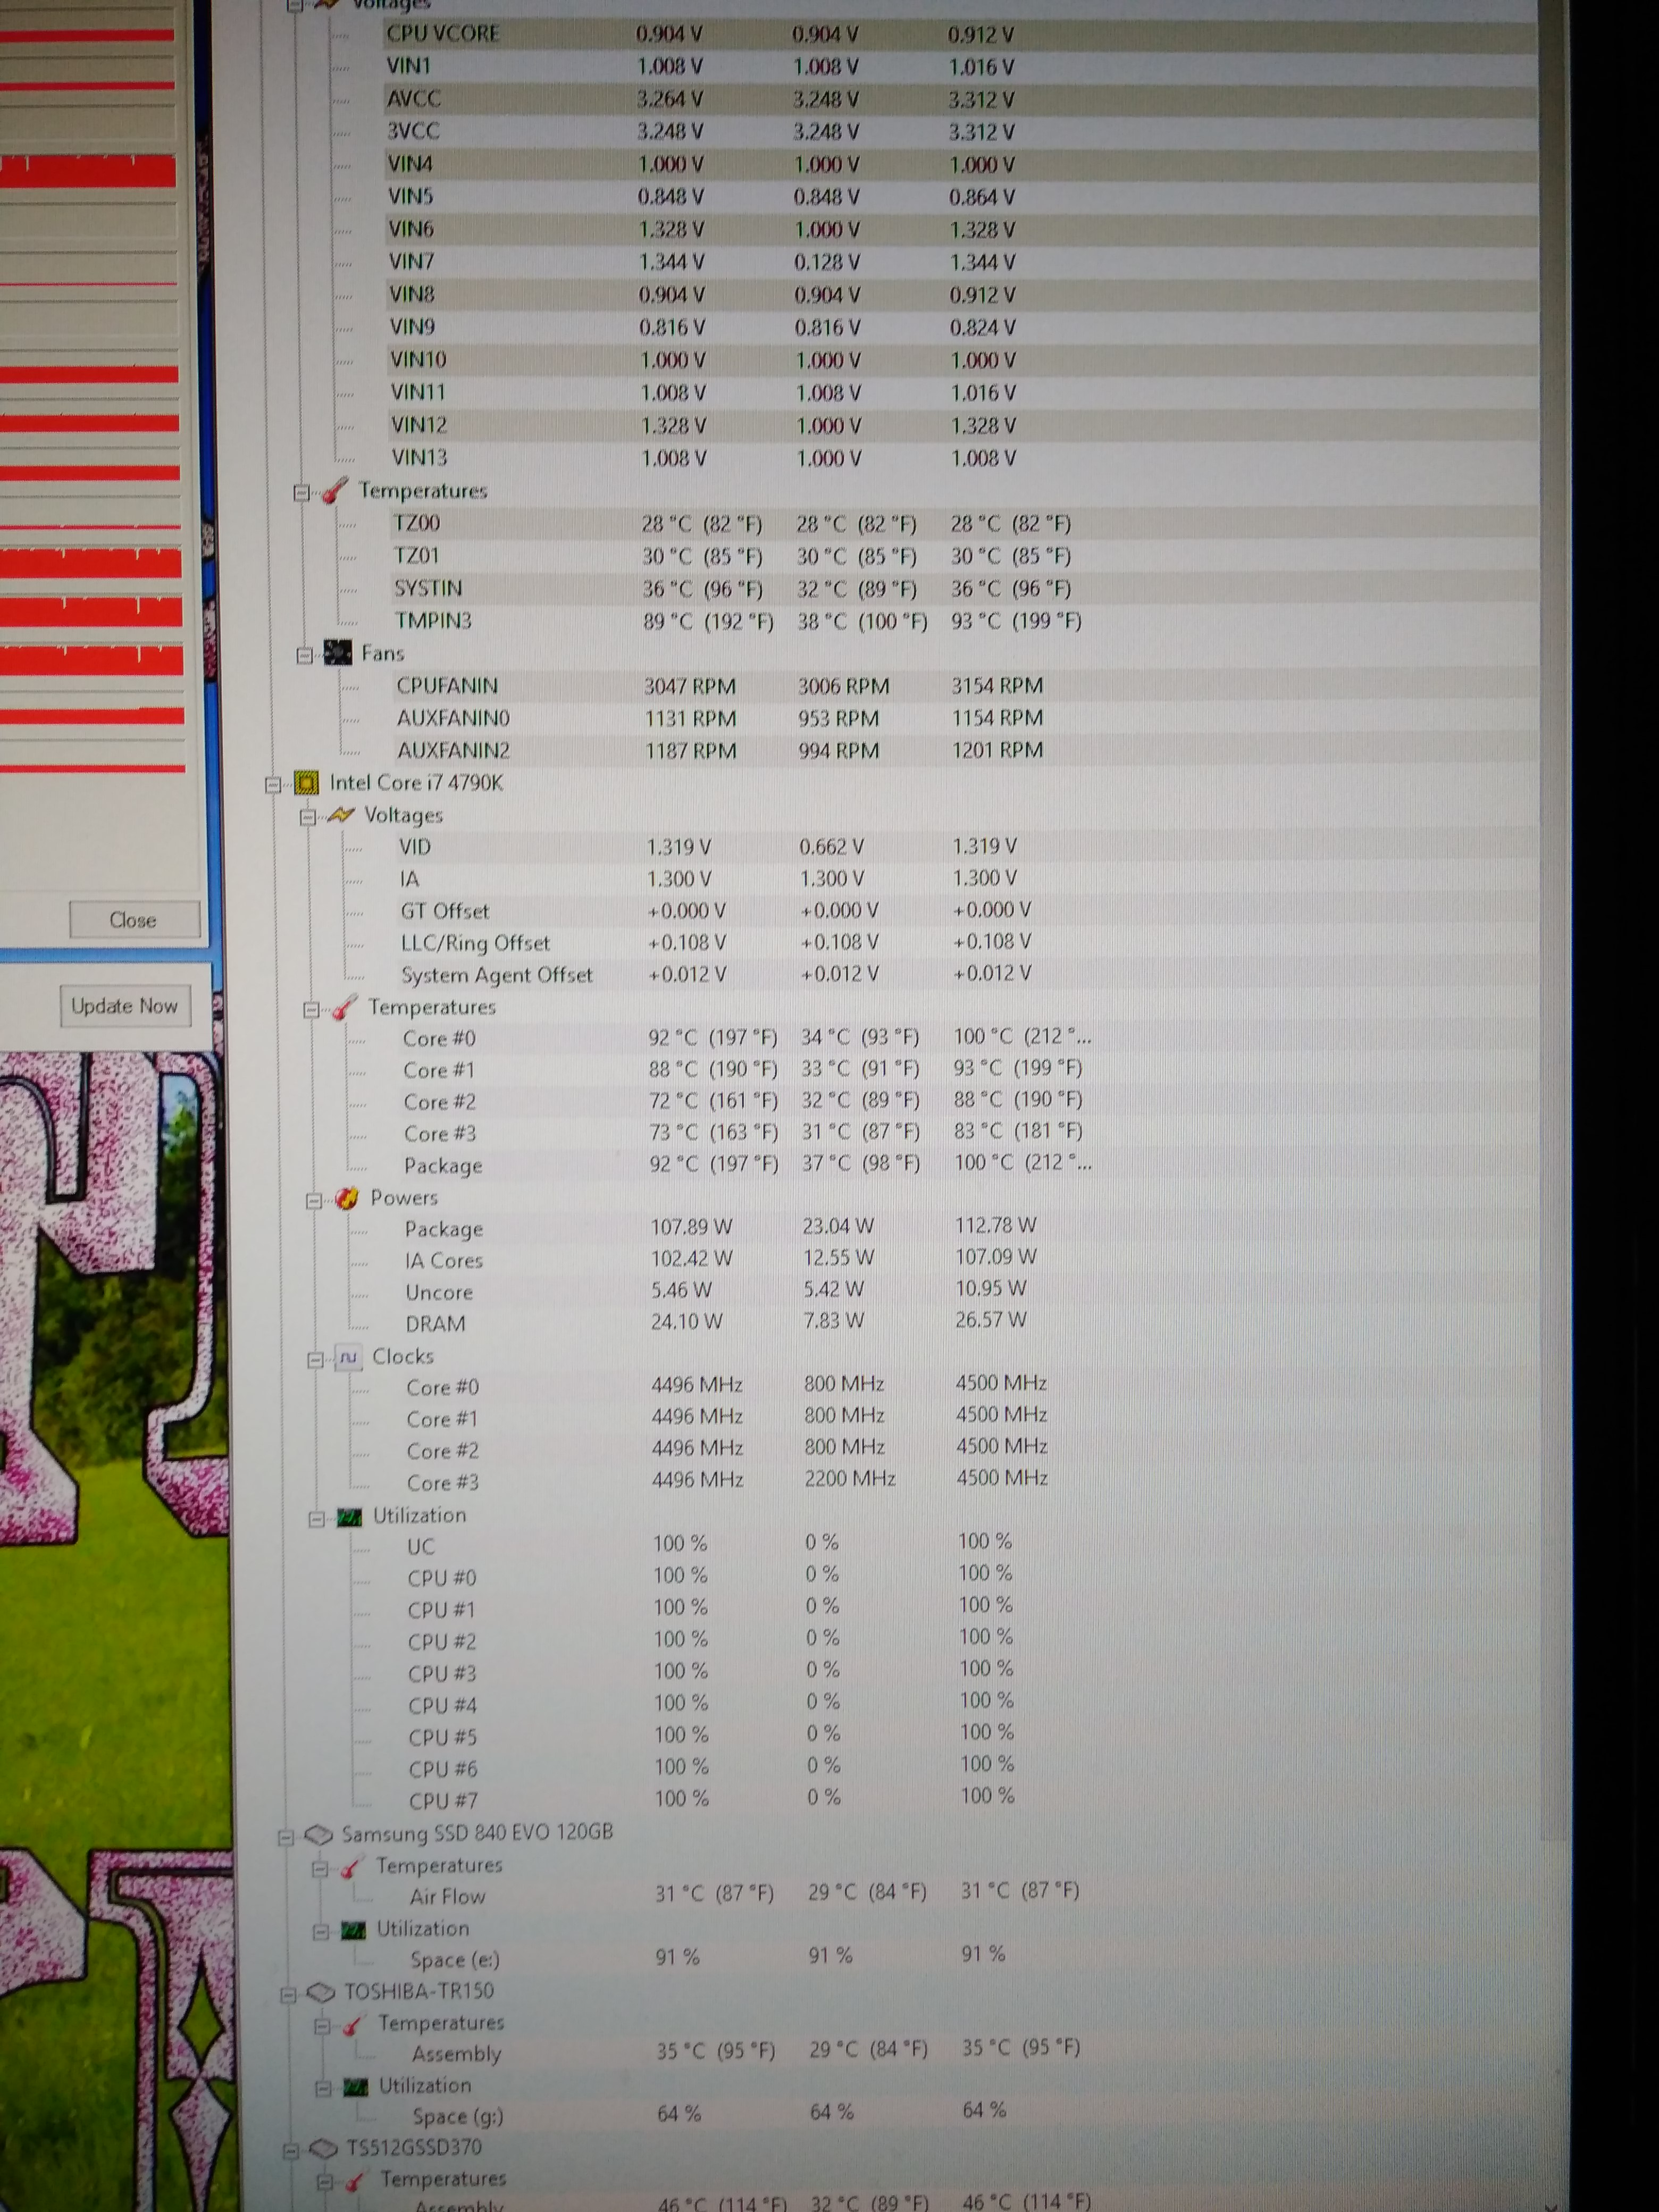This screenshot has width=1659, height=2212.
Task: Click the Samsung SSD 840 EVO drive icon
Action: click(318, 1835)
